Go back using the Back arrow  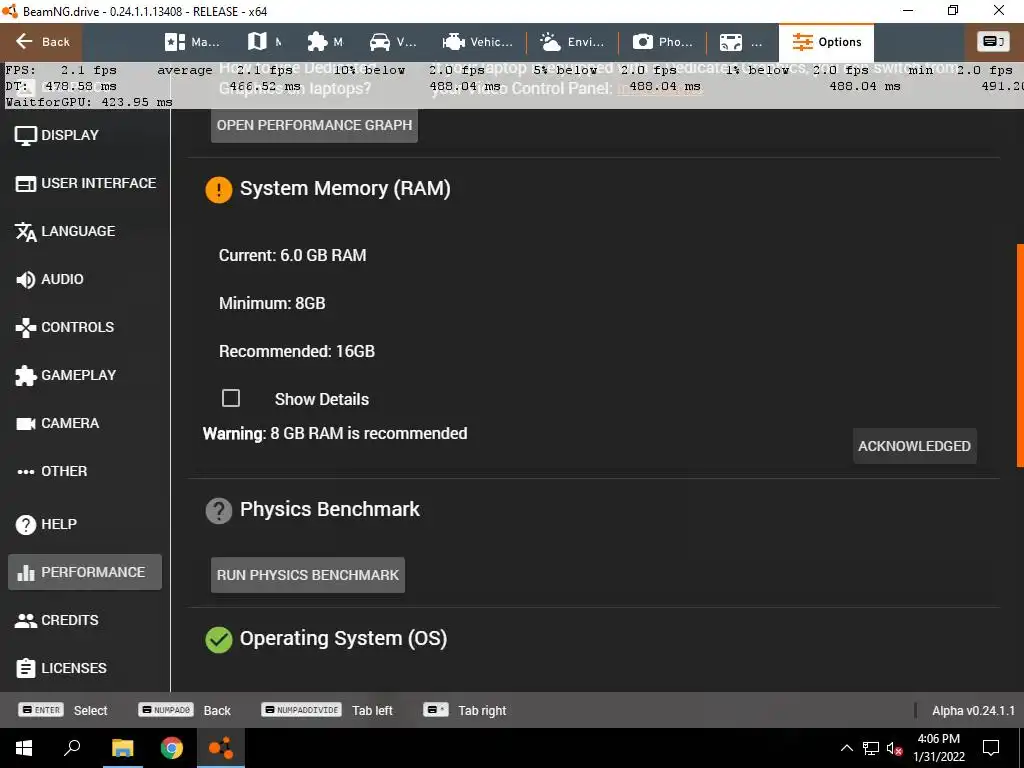pos(42,42)
